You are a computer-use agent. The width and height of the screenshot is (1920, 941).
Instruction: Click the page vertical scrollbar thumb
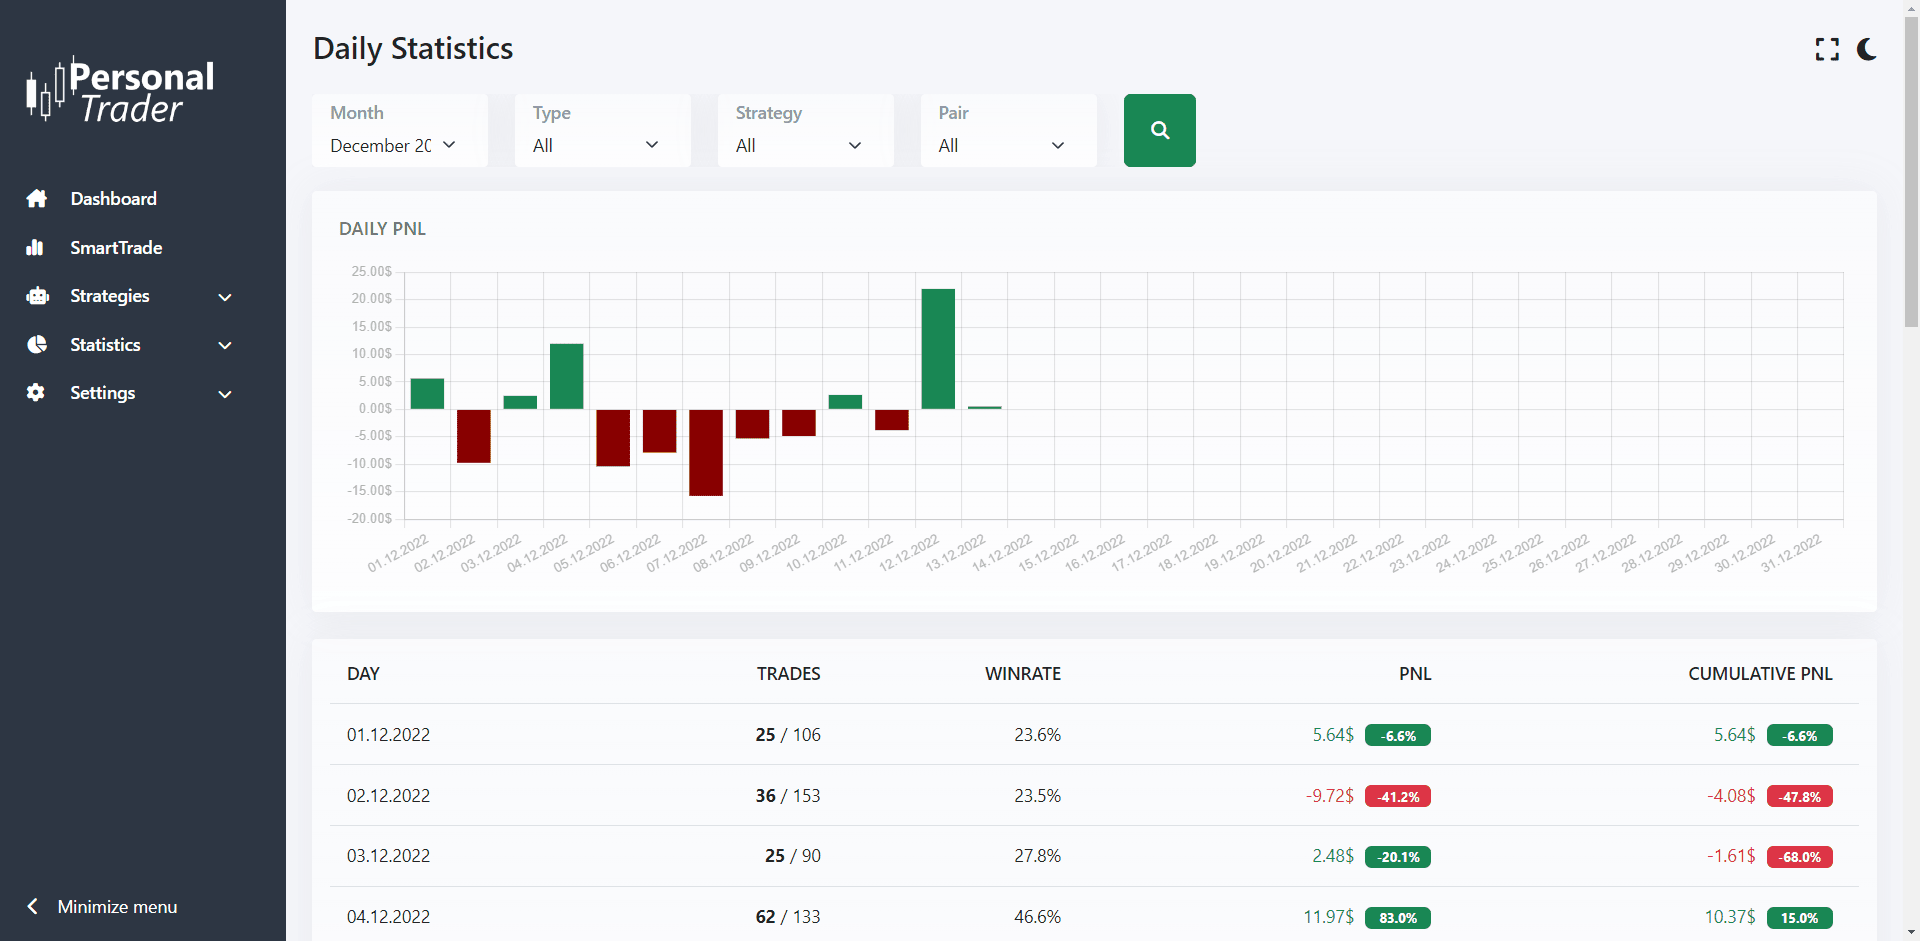point(1911,170)
